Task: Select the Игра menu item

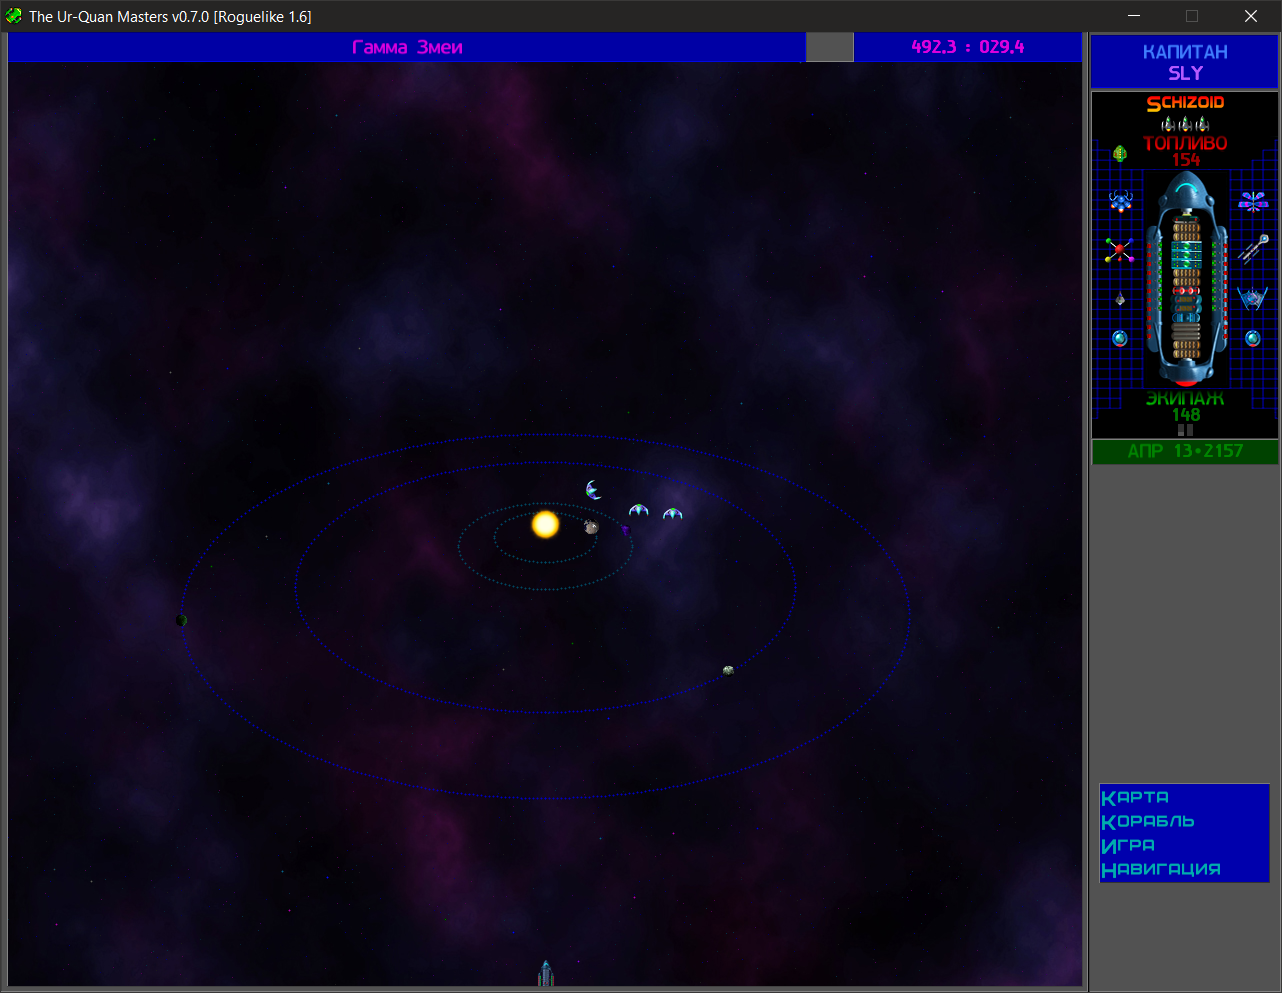Action: click(x=1128, y=845)
